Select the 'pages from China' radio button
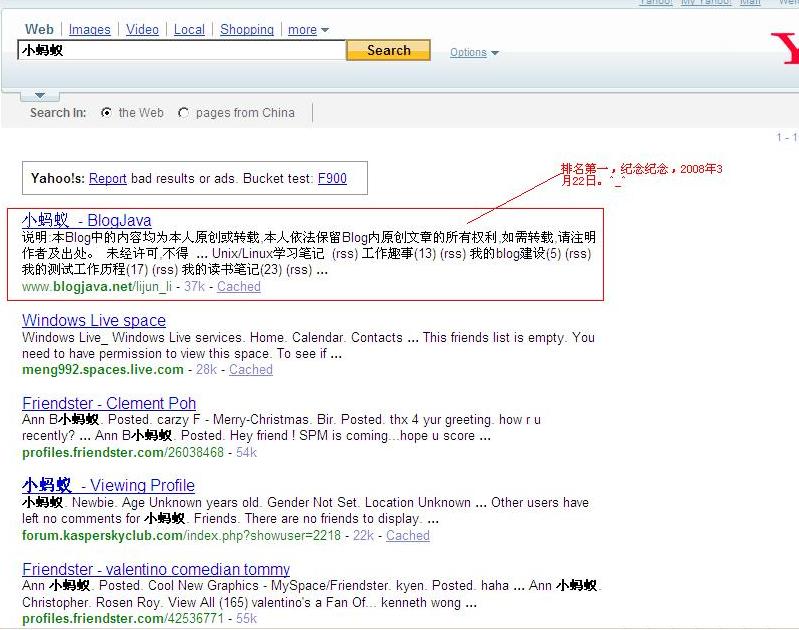Image resolution: width=799 pixels, height=630 pixels. coord(183,113)
